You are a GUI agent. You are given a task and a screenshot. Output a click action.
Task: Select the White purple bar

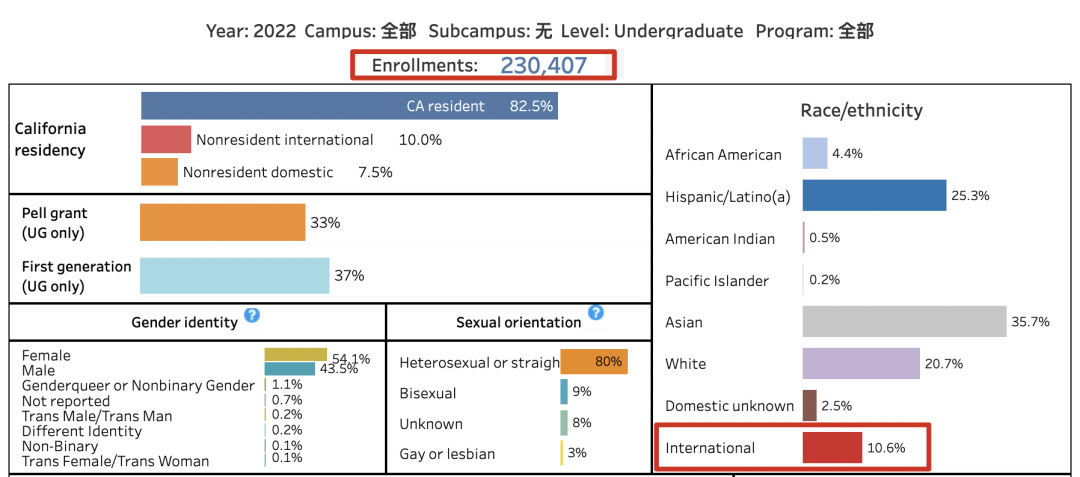(x=861, y=364)
